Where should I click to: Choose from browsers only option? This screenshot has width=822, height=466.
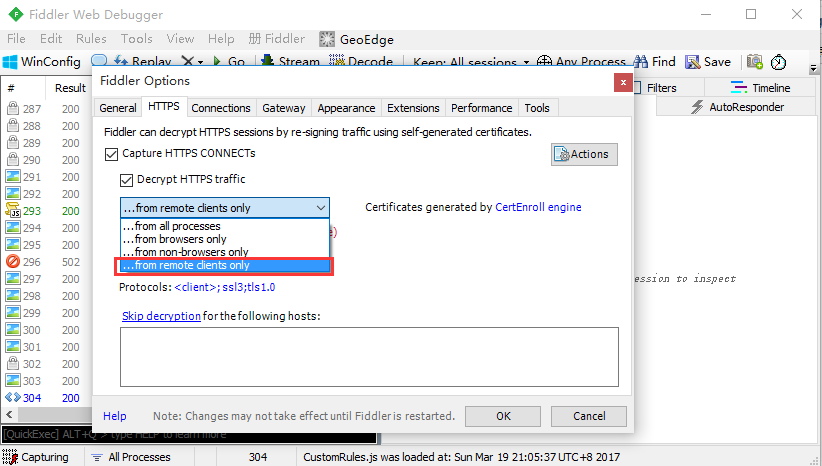point(225,239)
